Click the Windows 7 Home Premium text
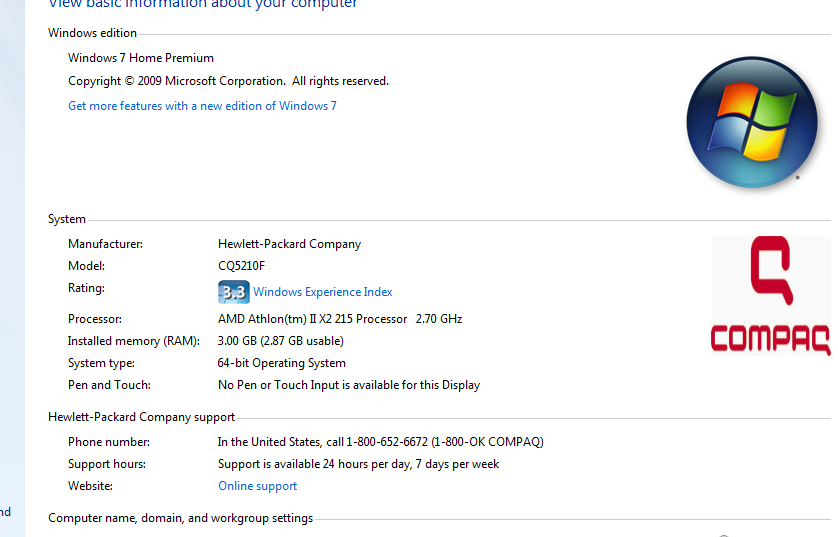838x537 pixels. coord(141,58)
